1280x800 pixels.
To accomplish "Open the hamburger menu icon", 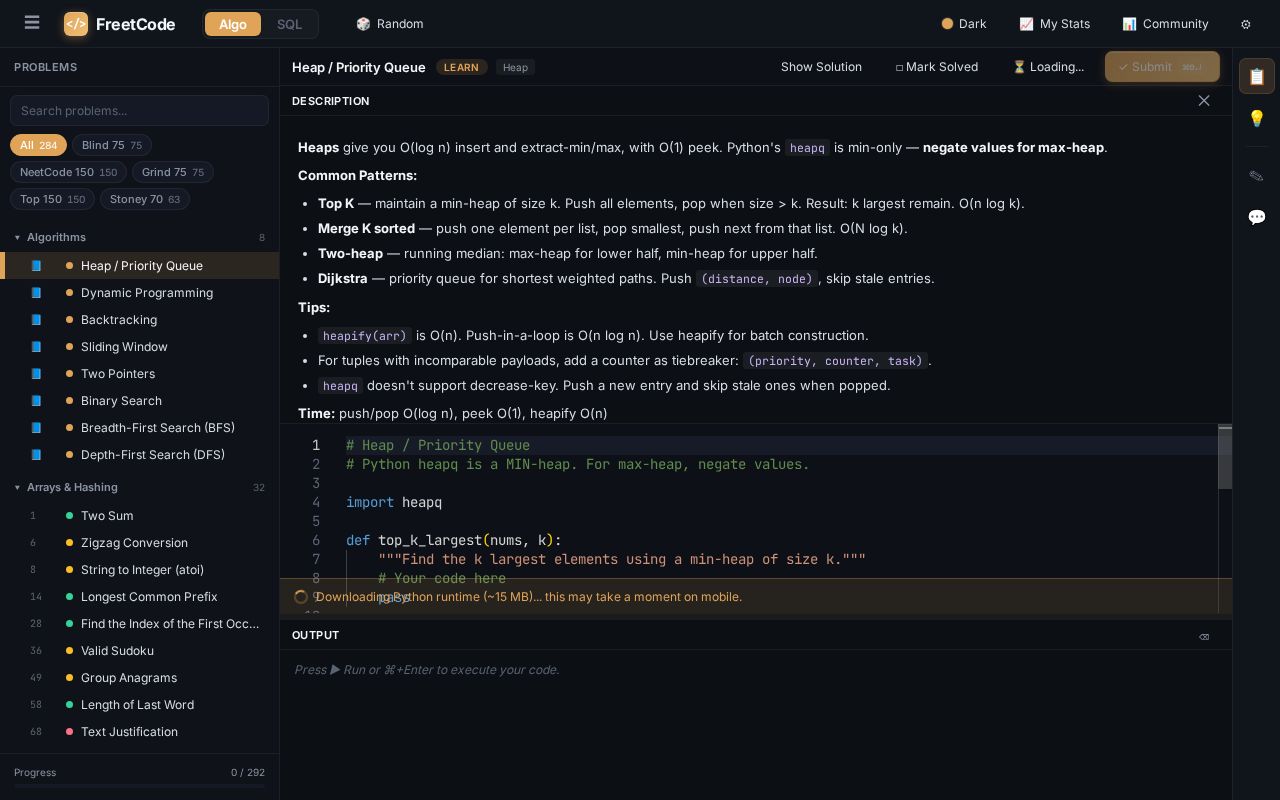I will coord(32,23).
